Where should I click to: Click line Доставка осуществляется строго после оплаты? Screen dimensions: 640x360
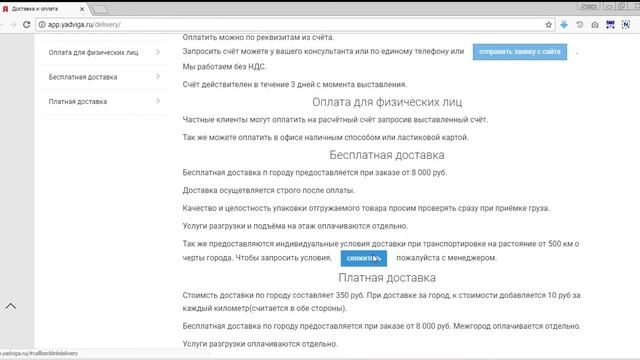tap(269, 190)
